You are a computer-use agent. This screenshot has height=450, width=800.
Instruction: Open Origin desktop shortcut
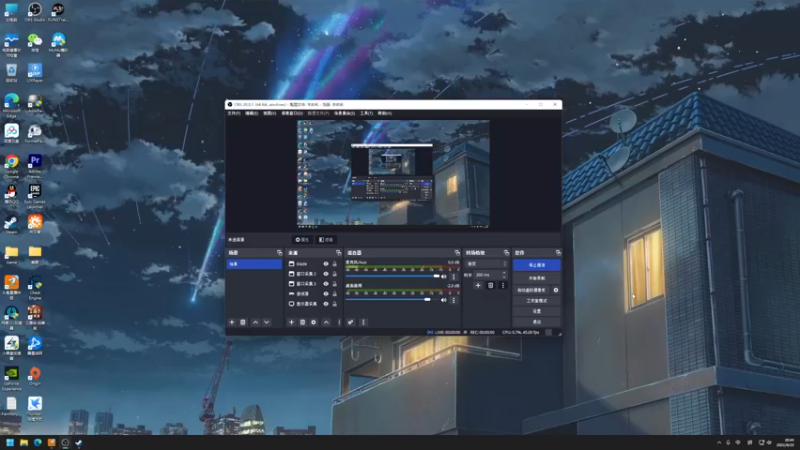click(35, 377)
